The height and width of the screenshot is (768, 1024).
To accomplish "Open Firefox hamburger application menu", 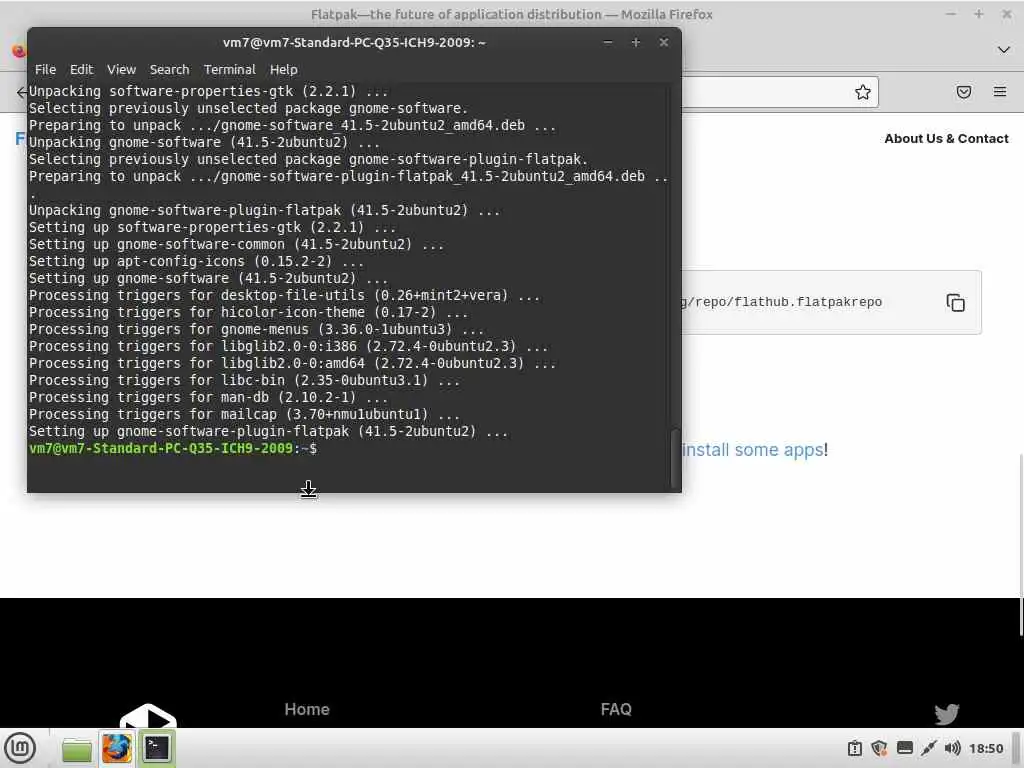I will (1000, 92).
